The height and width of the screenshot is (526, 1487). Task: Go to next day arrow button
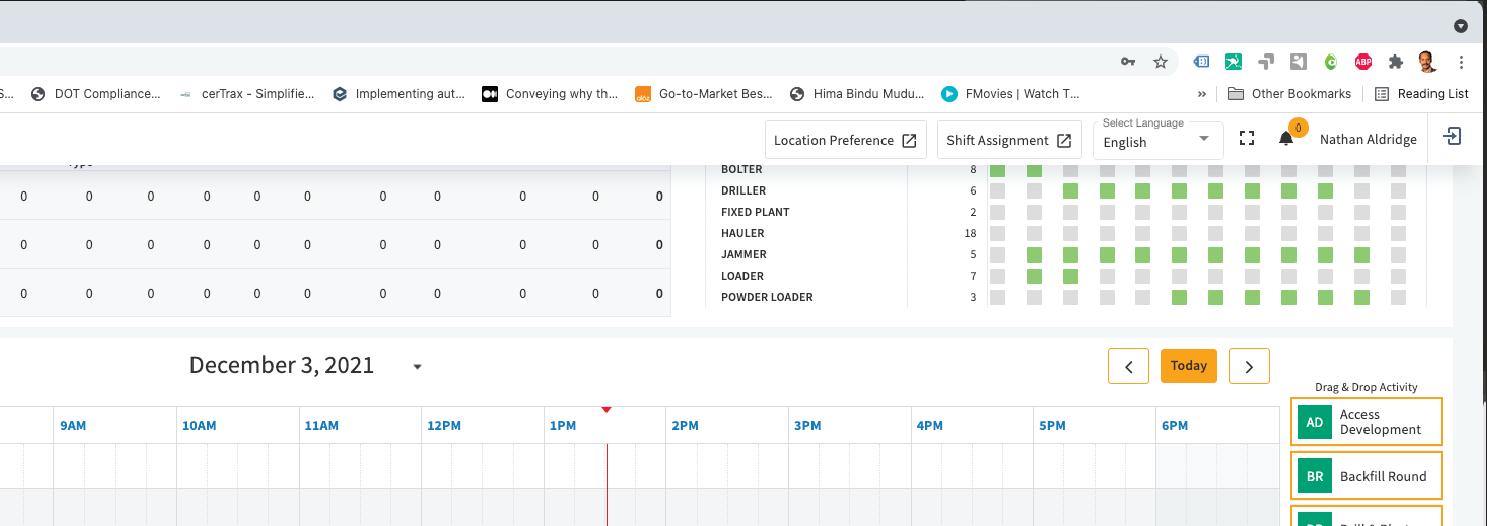1249,366
